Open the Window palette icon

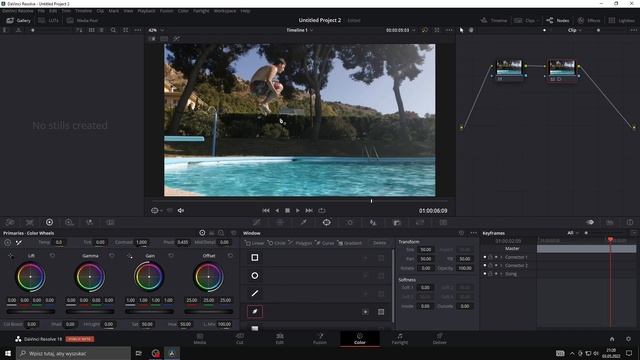327,222
